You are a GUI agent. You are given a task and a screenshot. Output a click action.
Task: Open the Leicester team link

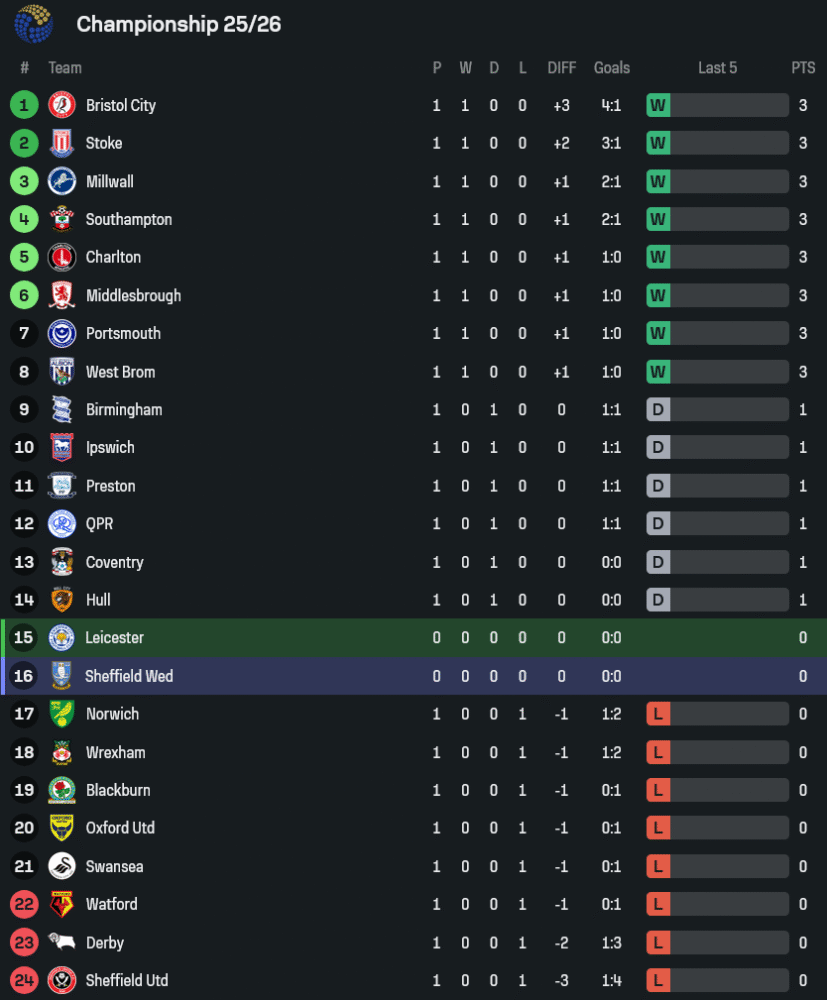point(115,638)
